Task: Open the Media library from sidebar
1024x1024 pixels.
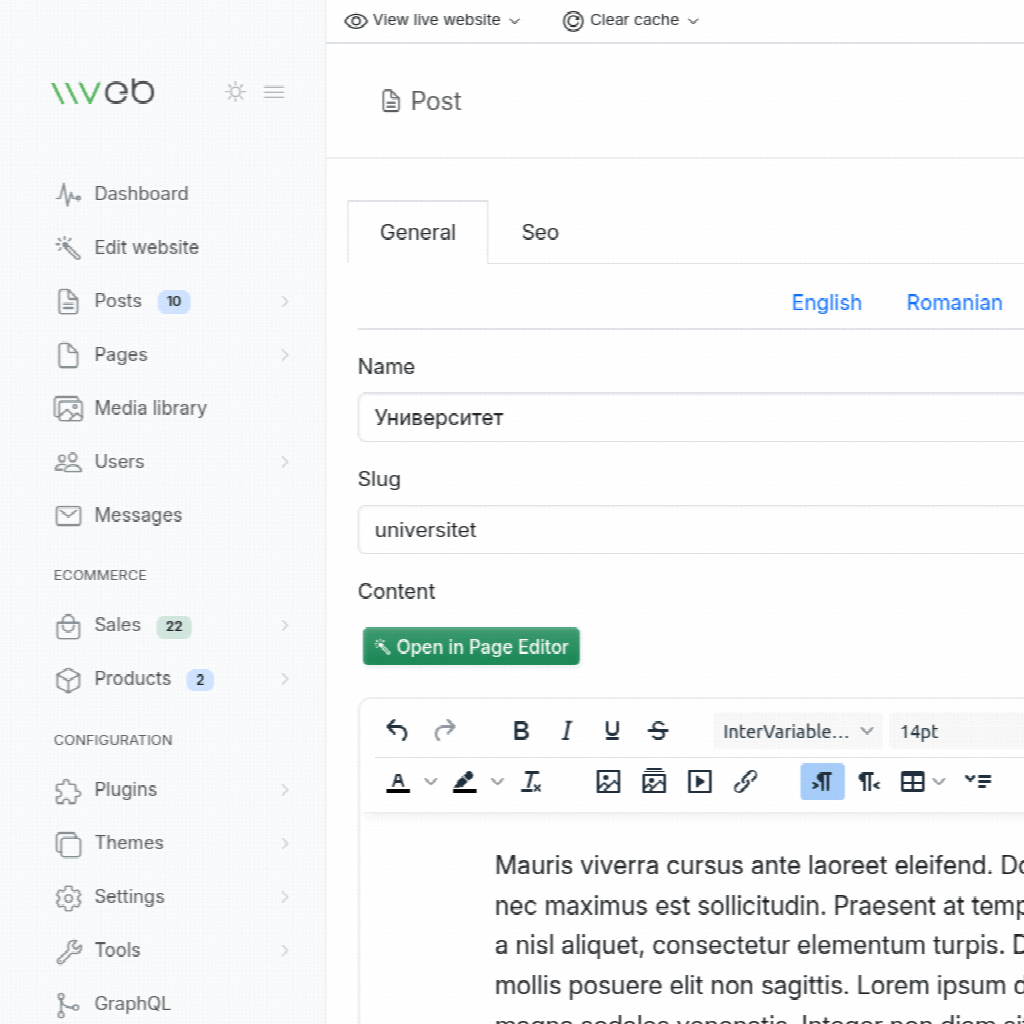Action: (x=150, y=408)
